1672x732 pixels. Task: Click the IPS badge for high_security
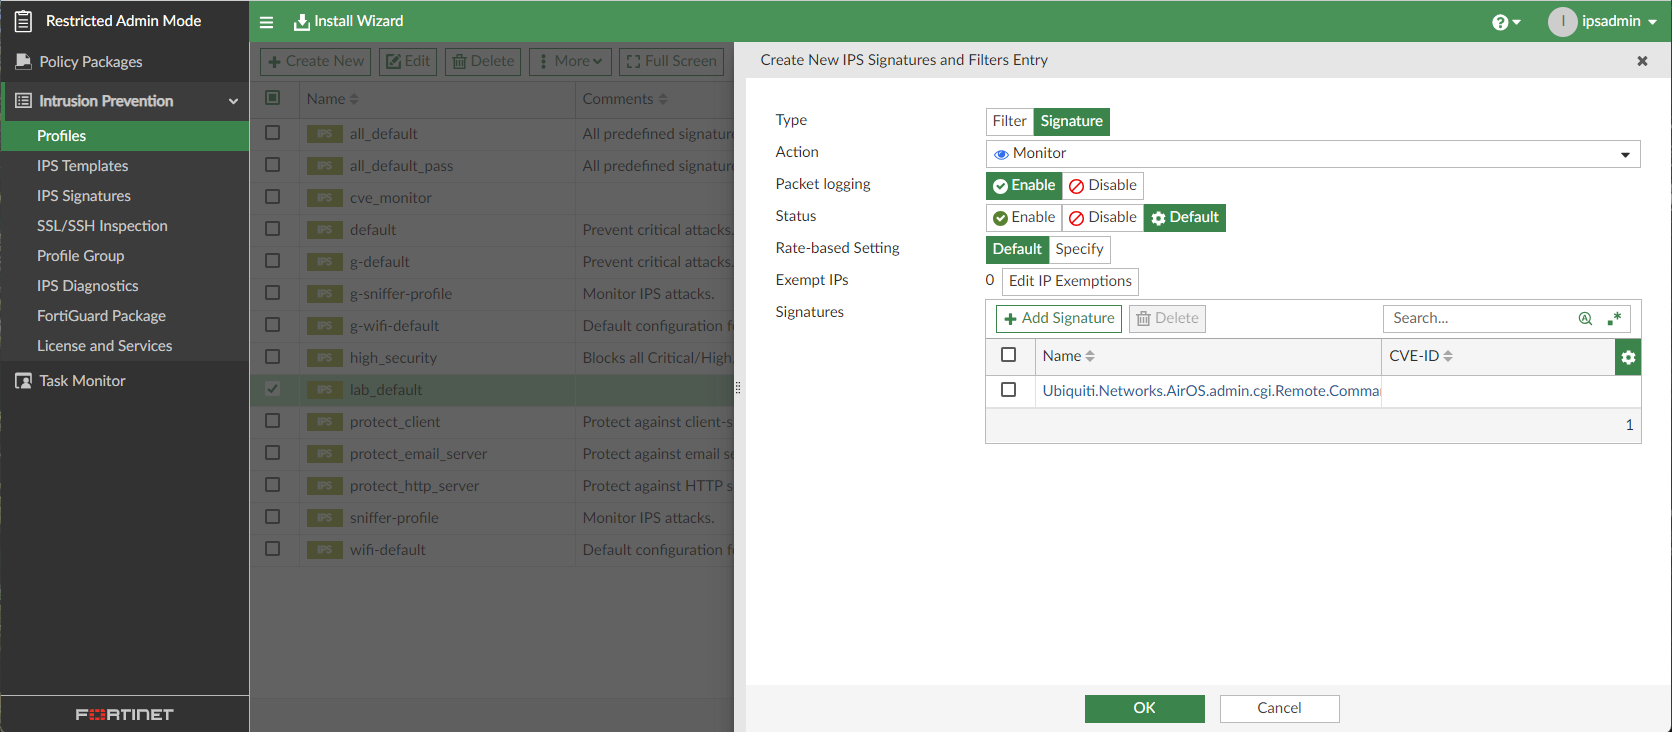(324, 358)
